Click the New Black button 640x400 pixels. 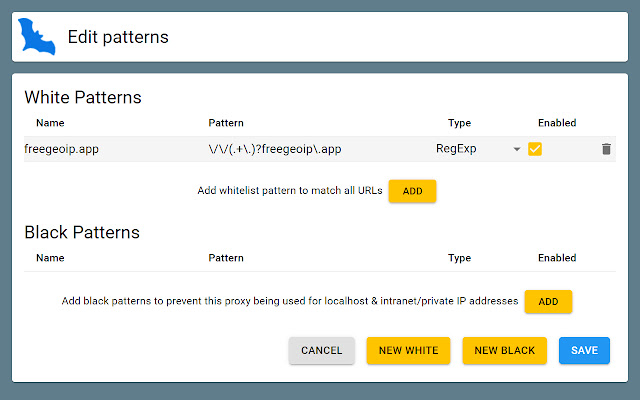click(x=505, y=351)
